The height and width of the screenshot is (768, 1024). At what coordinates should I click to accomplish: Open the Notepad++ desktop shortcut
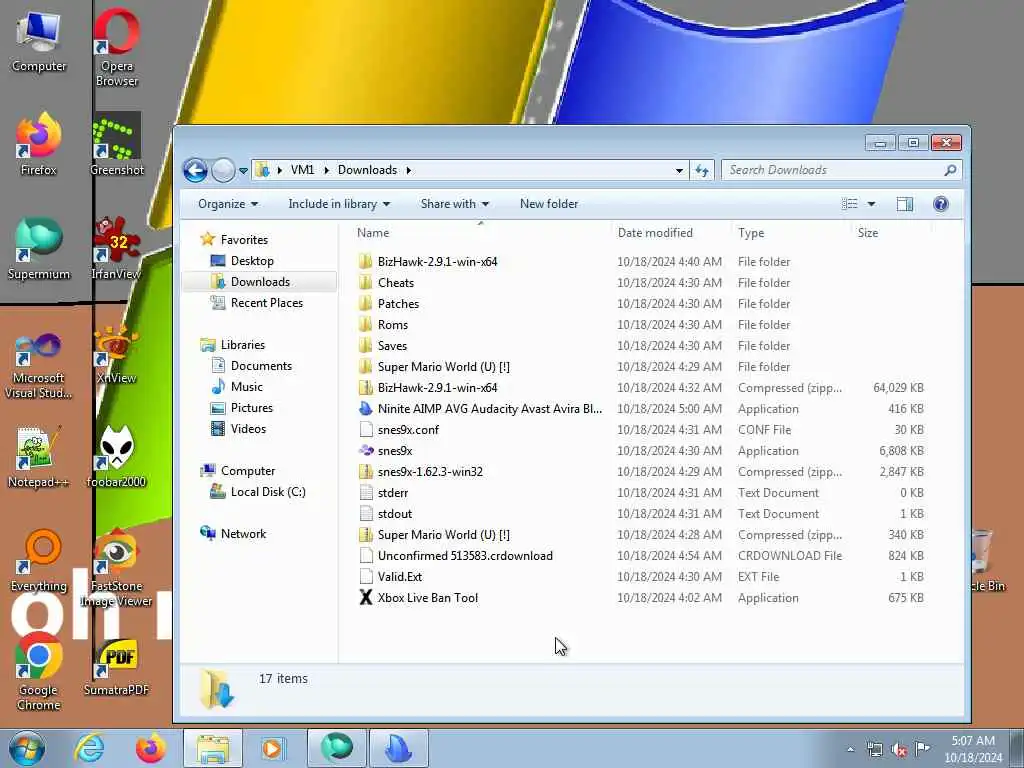39,457
